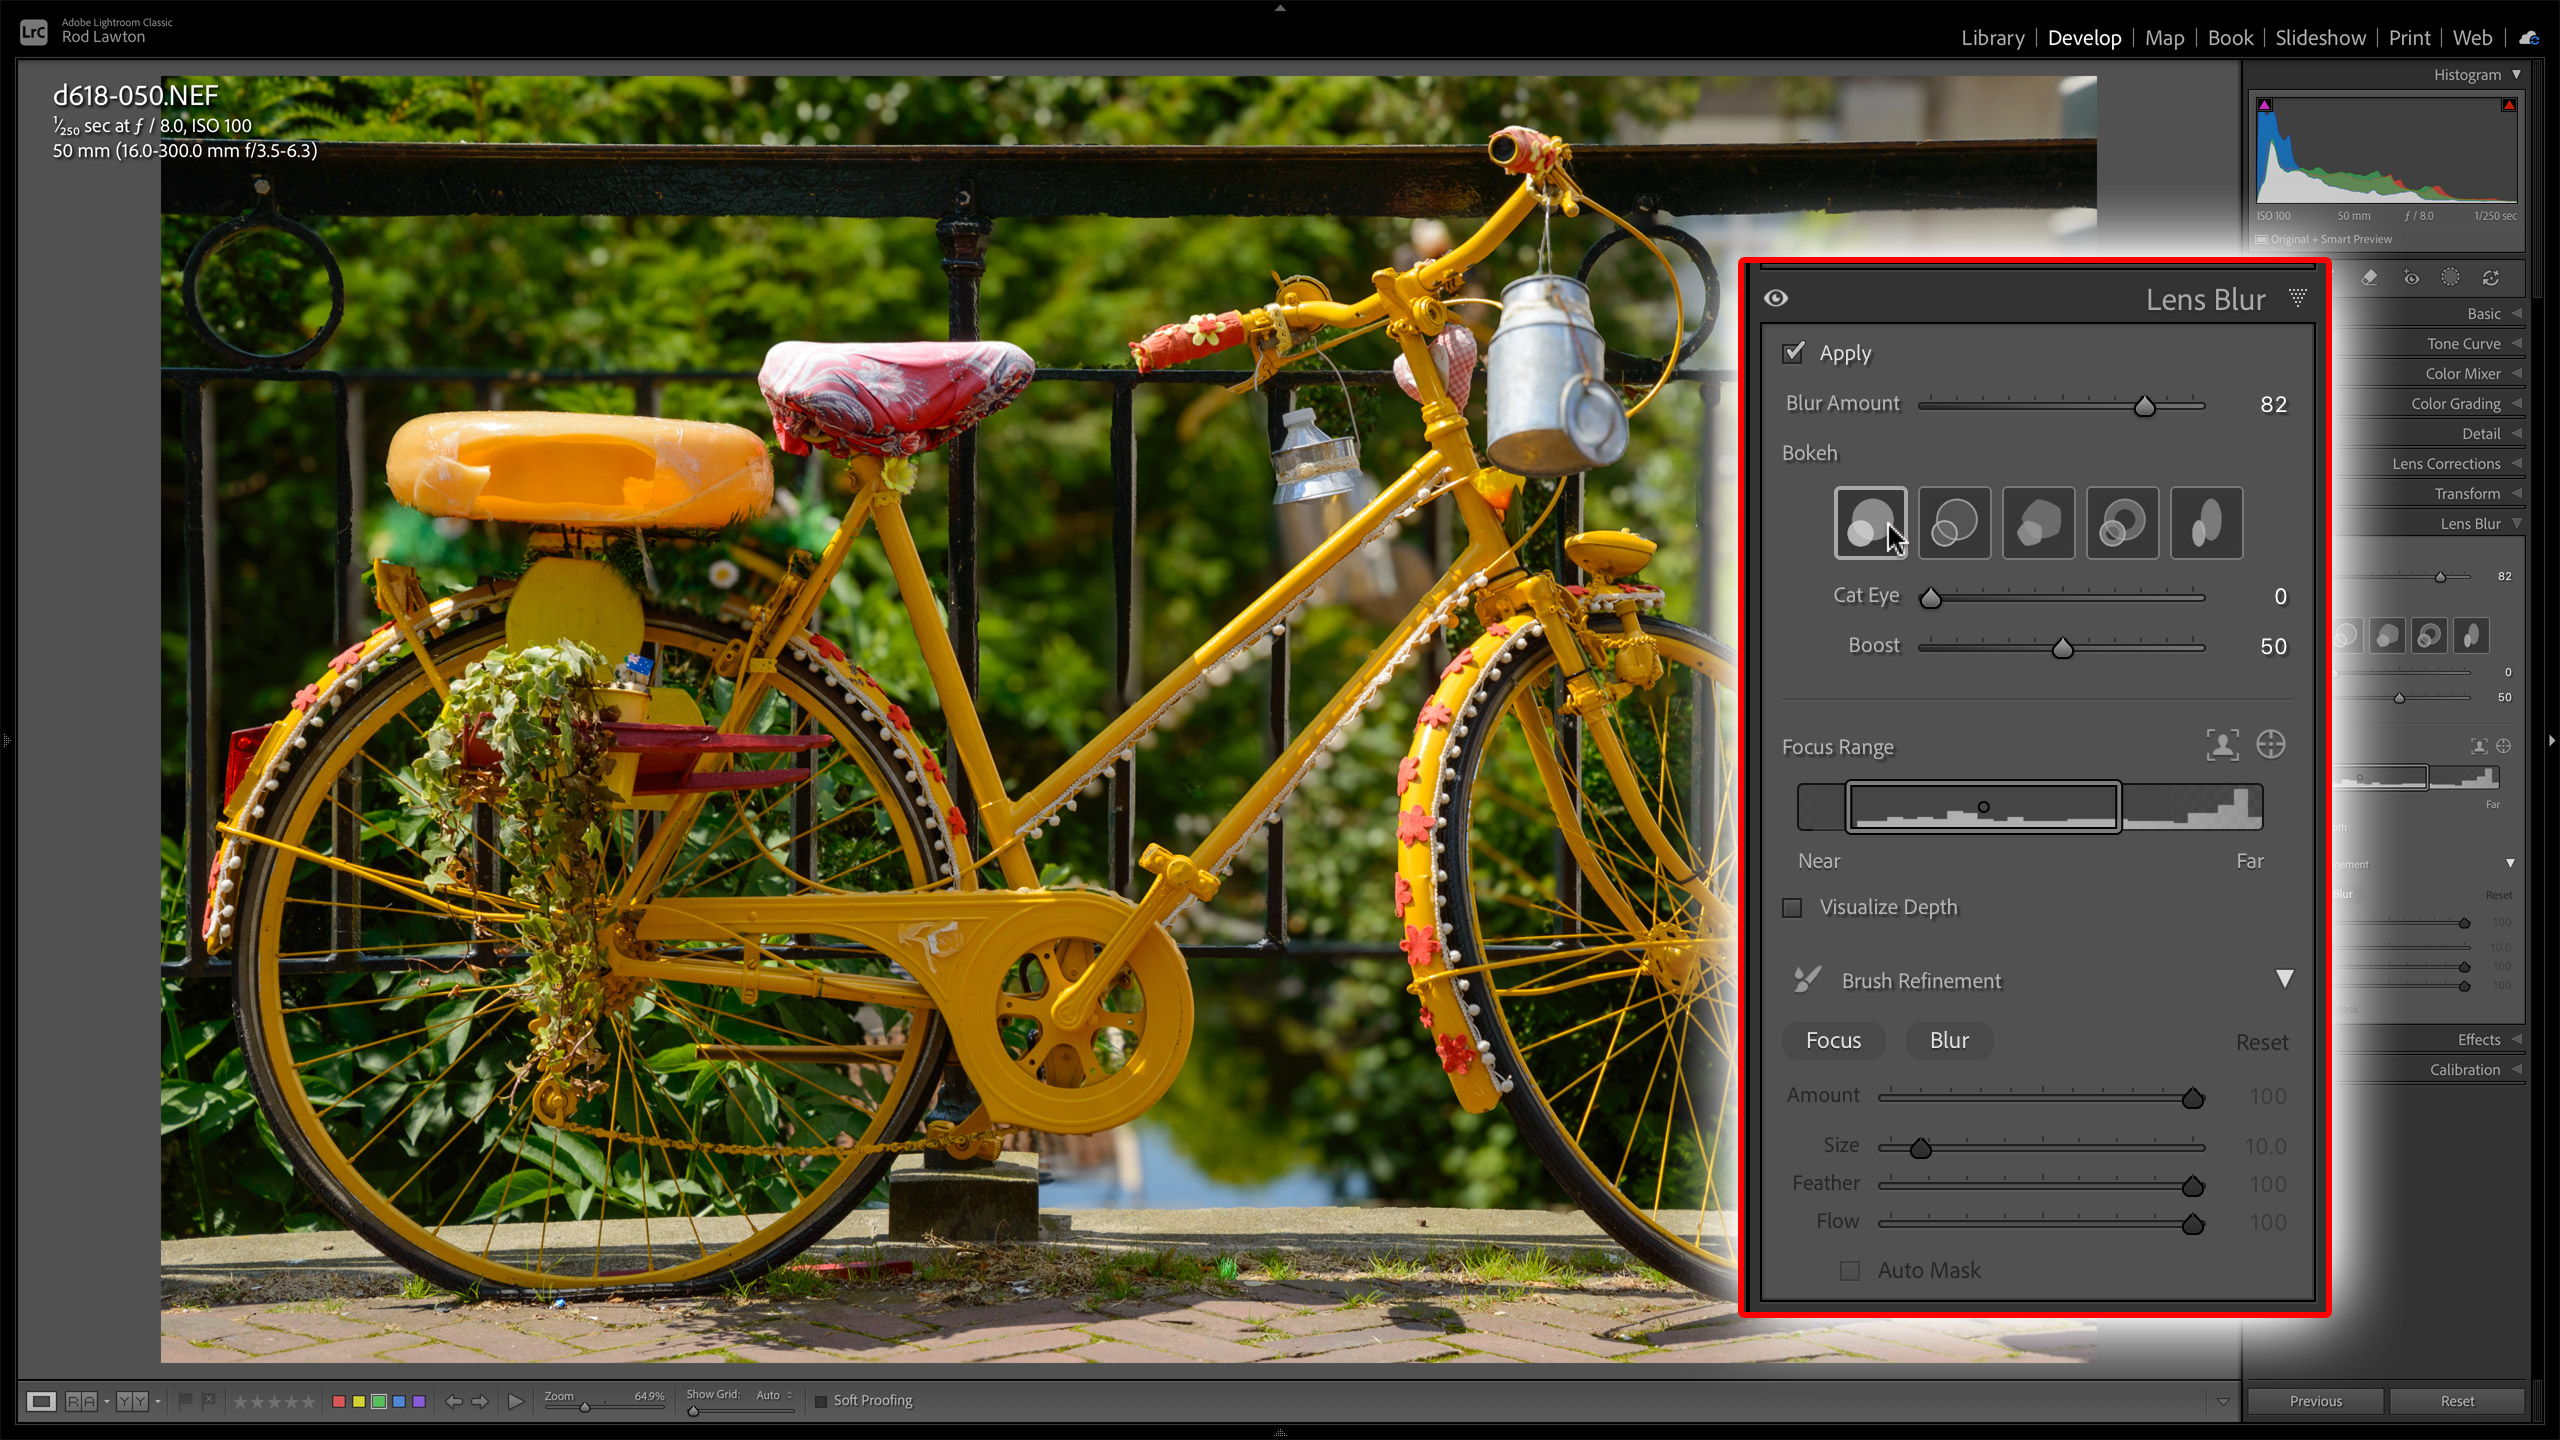Select the first circle bokeh shape
Screen dimensions: 2560x1440
pyautogui.click(x=1869, y=523)
